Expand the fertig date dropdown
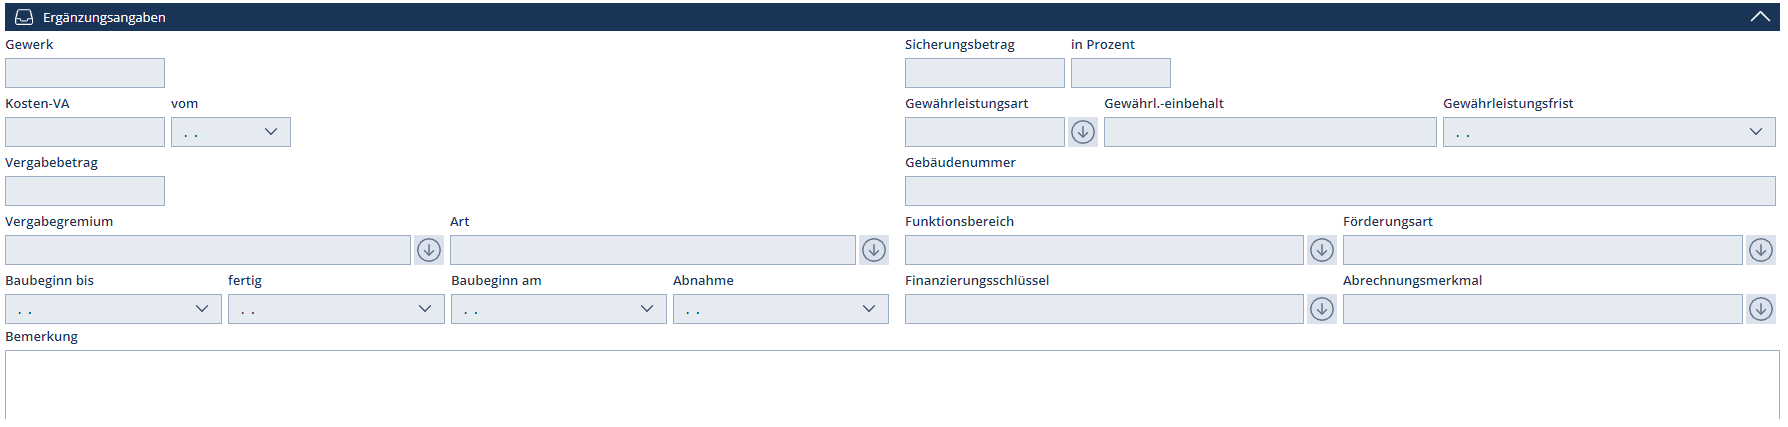 (x=424, y=309)
